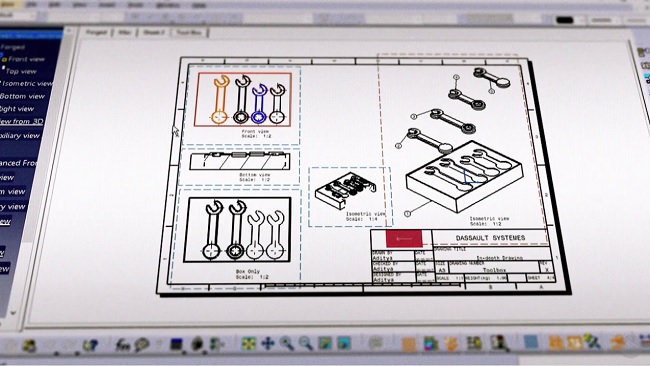Click the DASSAULT SYSTEMES title block text
The image size is (650, 366).
[490, 238]
